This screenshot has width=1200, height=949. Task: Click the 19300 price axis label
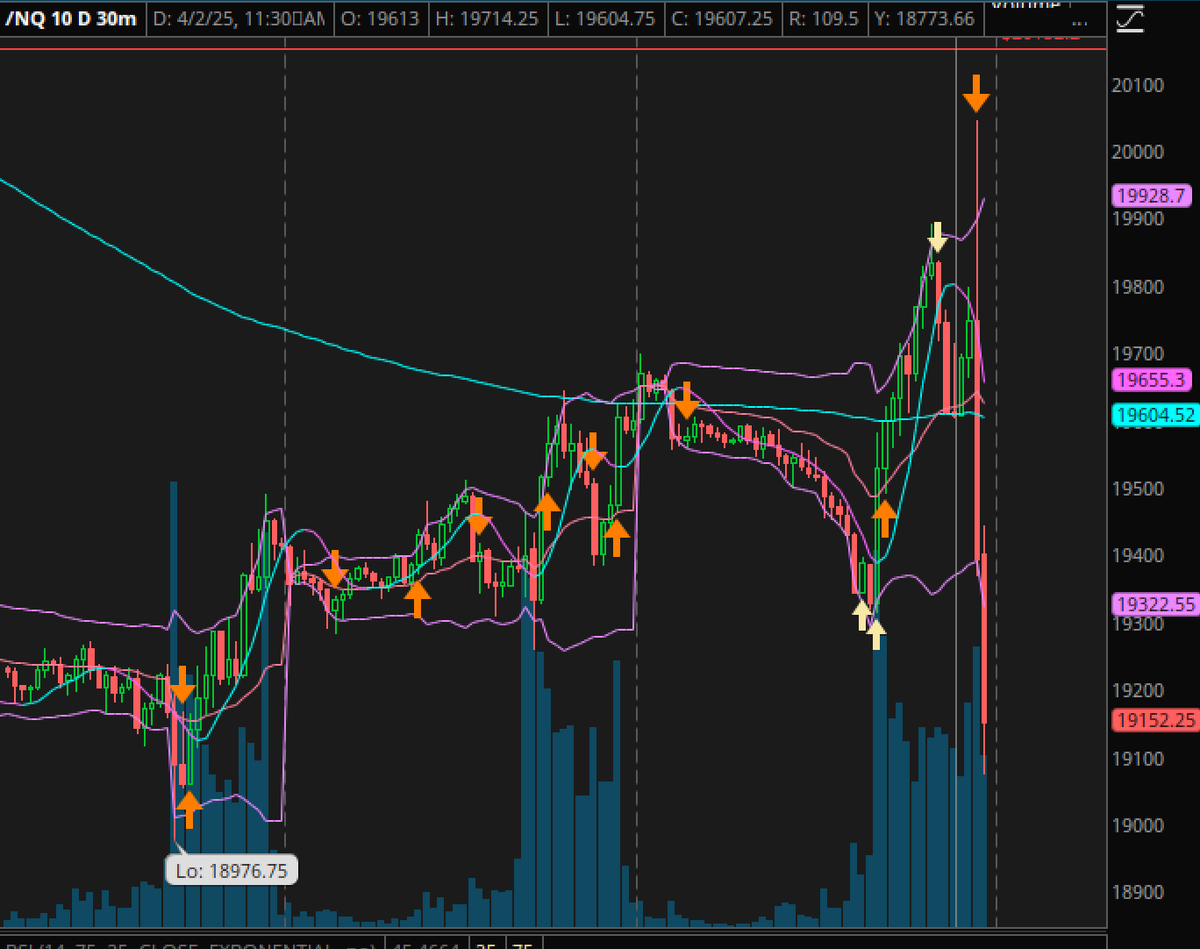pyautogui.click(x=1137, y=624)
